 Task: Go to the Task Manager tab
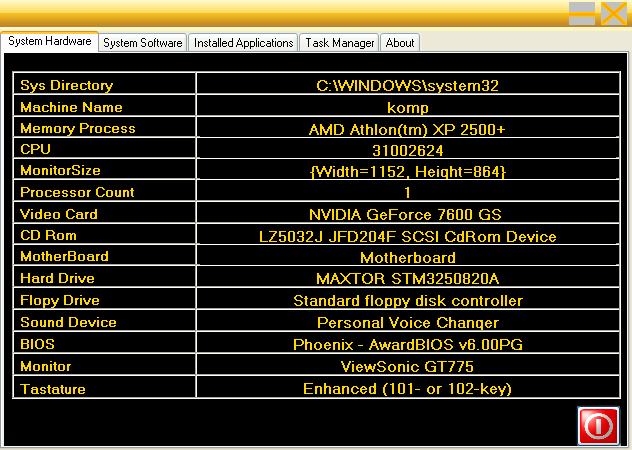340,43
